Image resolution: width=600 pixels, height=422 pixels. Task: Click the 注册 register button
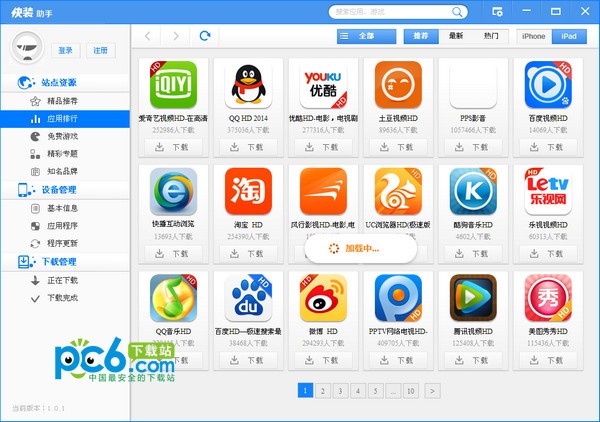pyautogui.click(x=101, y=51)
